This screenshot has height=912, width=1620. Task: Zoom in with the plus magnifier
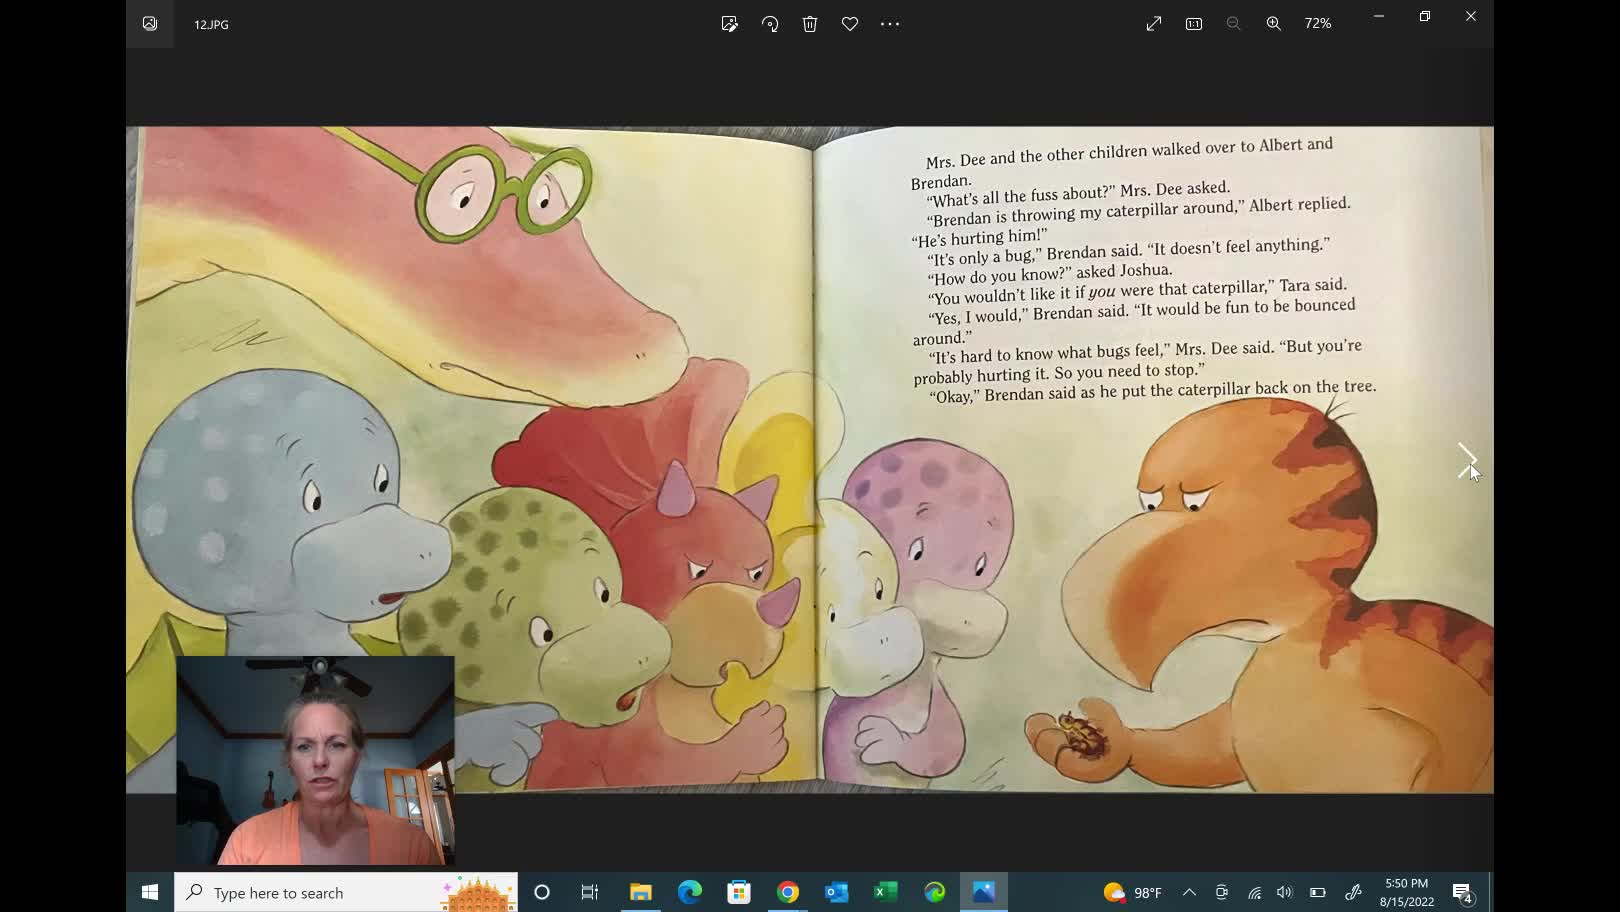(1274, 24)
